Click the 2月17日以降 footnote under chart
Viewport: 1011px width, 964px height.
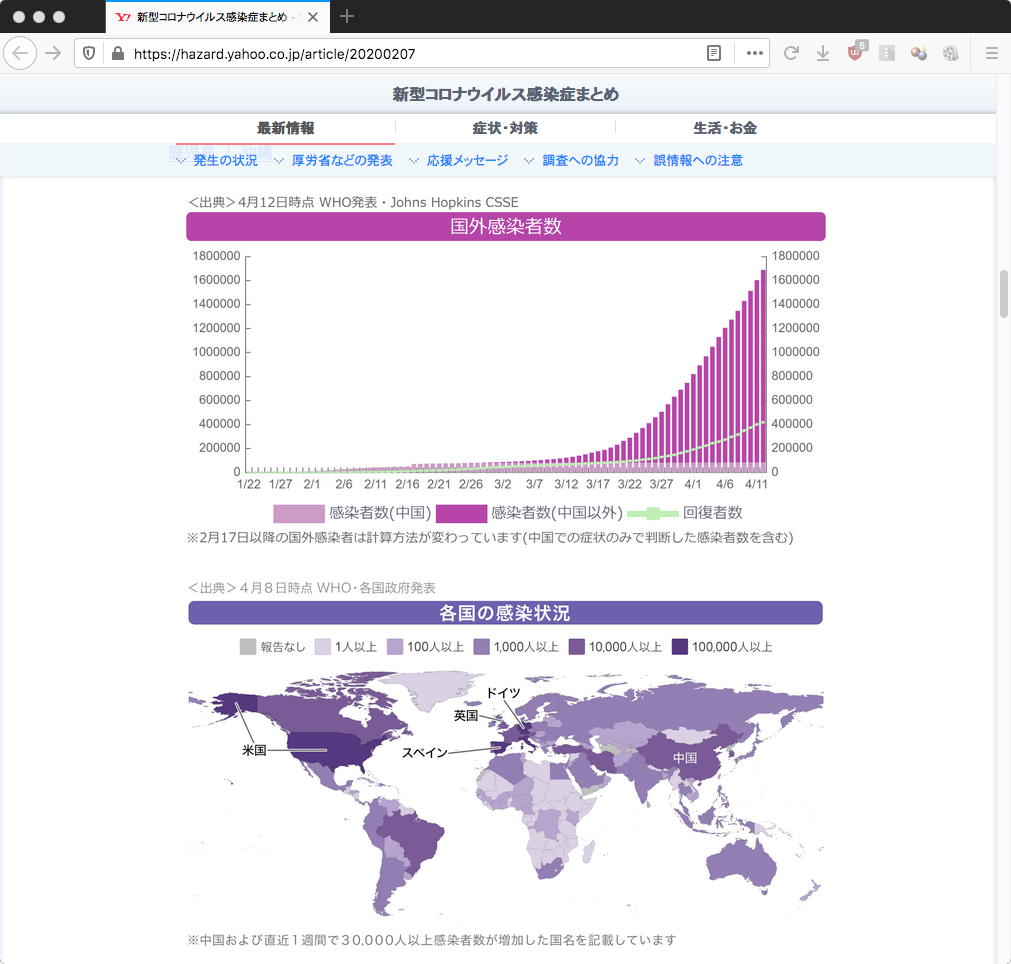(x=490, y=537)
